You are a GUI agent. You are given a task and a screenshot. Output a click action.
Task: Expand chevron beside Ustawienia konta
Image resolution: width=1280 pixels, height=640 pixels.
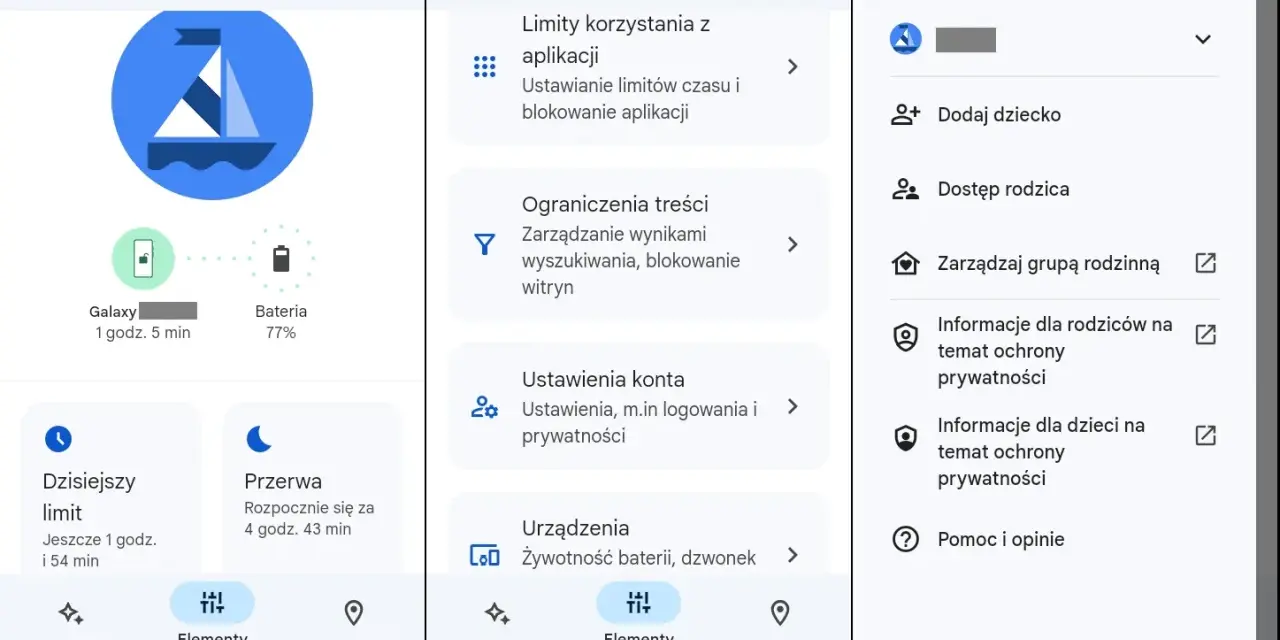pos(792,407)
